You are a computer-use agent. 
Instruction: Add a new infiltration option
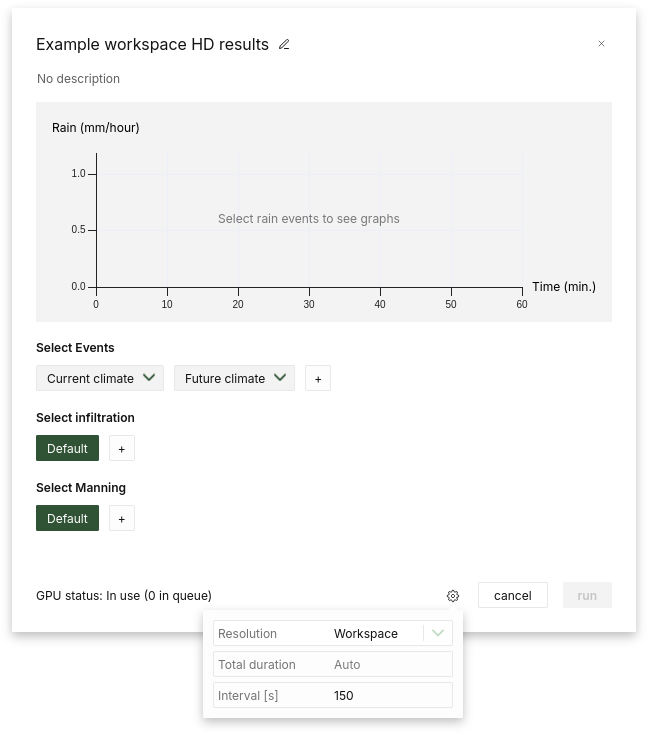[x=122, y=449]
